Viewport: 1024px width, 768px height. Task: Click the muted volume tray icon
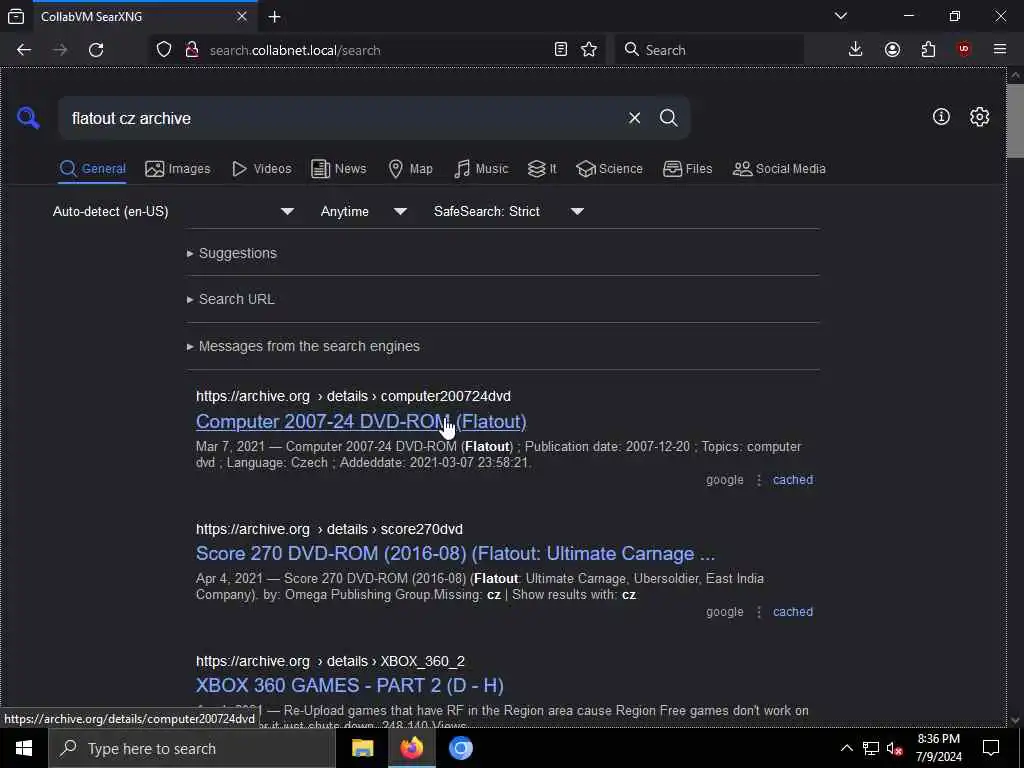tap(895, 748)
